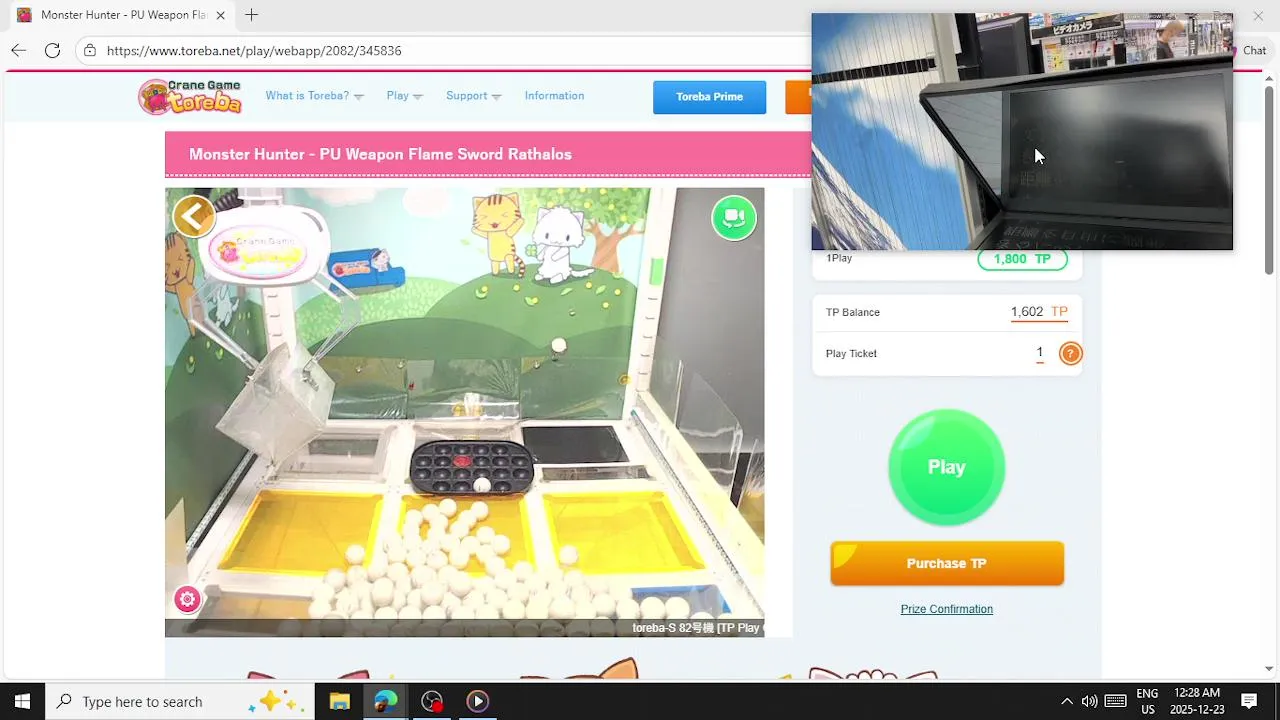Reload the page with the refresh icon

pyautogui.click(x=52, y=50)
